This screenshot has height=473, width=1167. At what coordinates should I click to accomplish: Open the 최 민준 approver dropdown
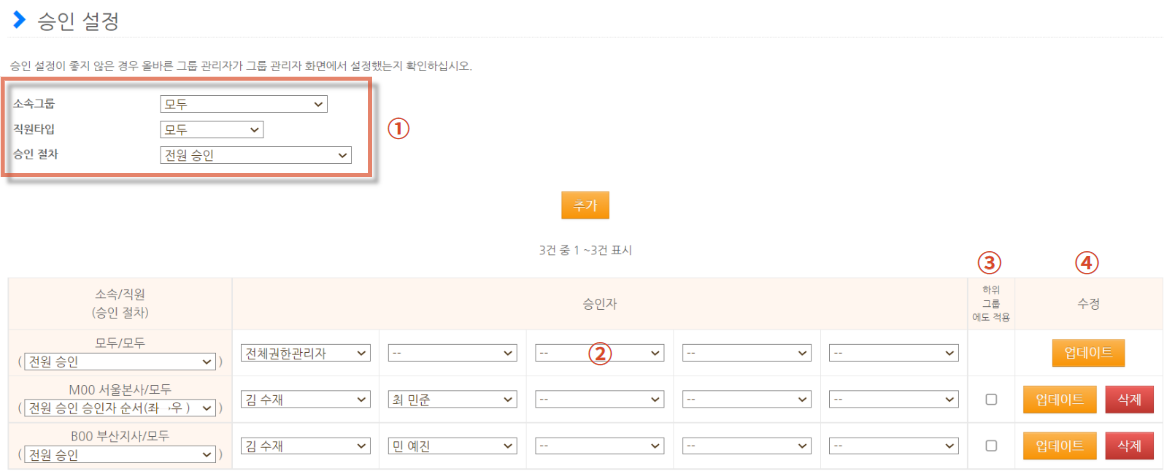(x=452, y=399)
